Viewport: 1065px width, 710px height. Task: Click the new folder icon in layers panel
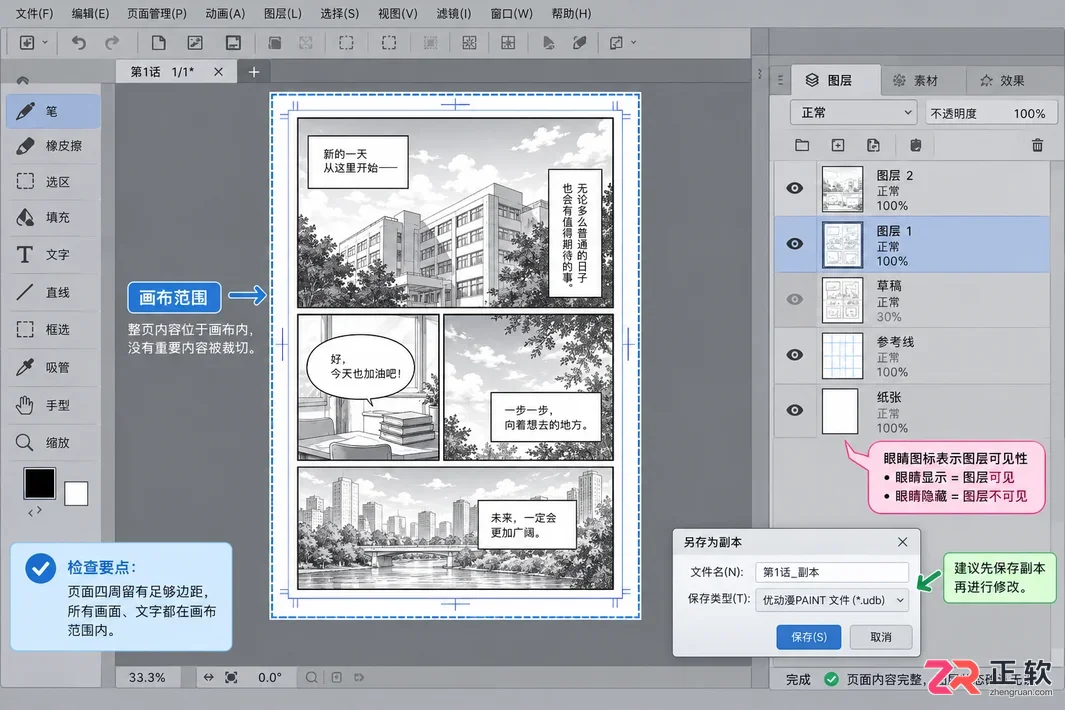click(802, 145)
